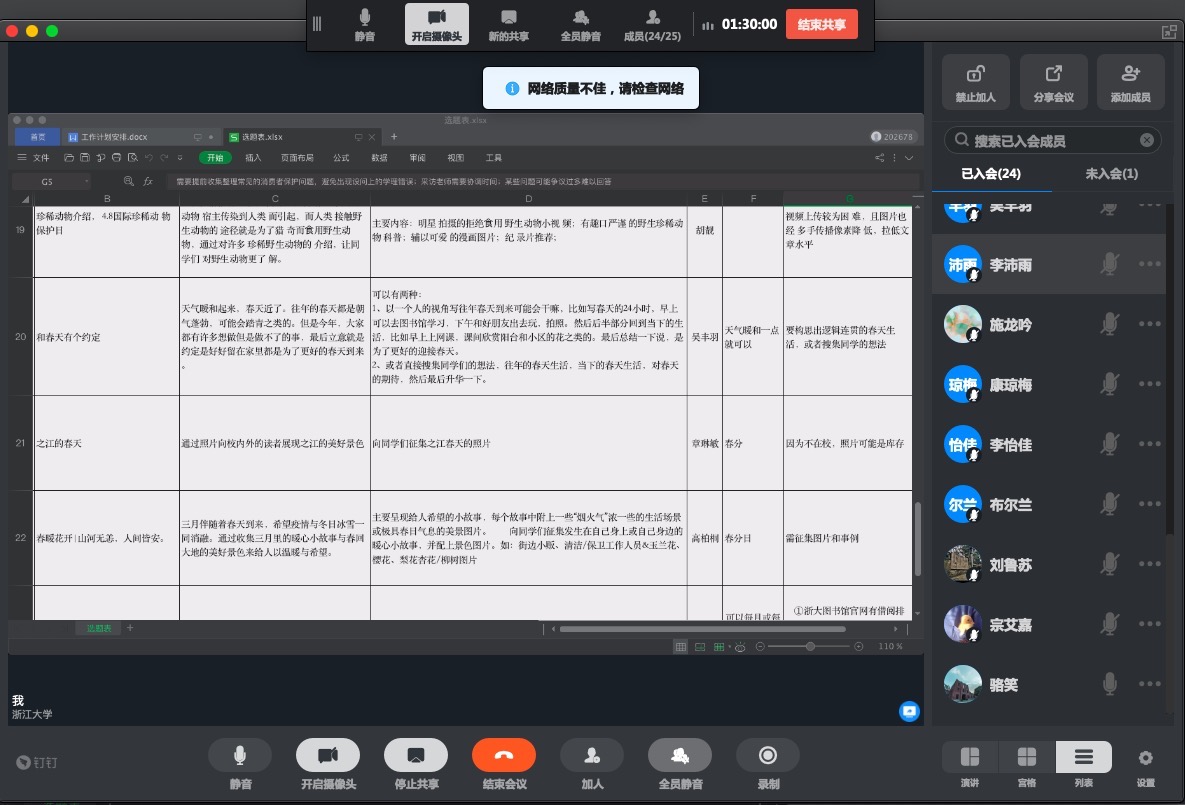This screenshot has height=805, width=1185.
Task: Click the share meeting icon
Action: pyautogui.click(x=1053, y=74)
